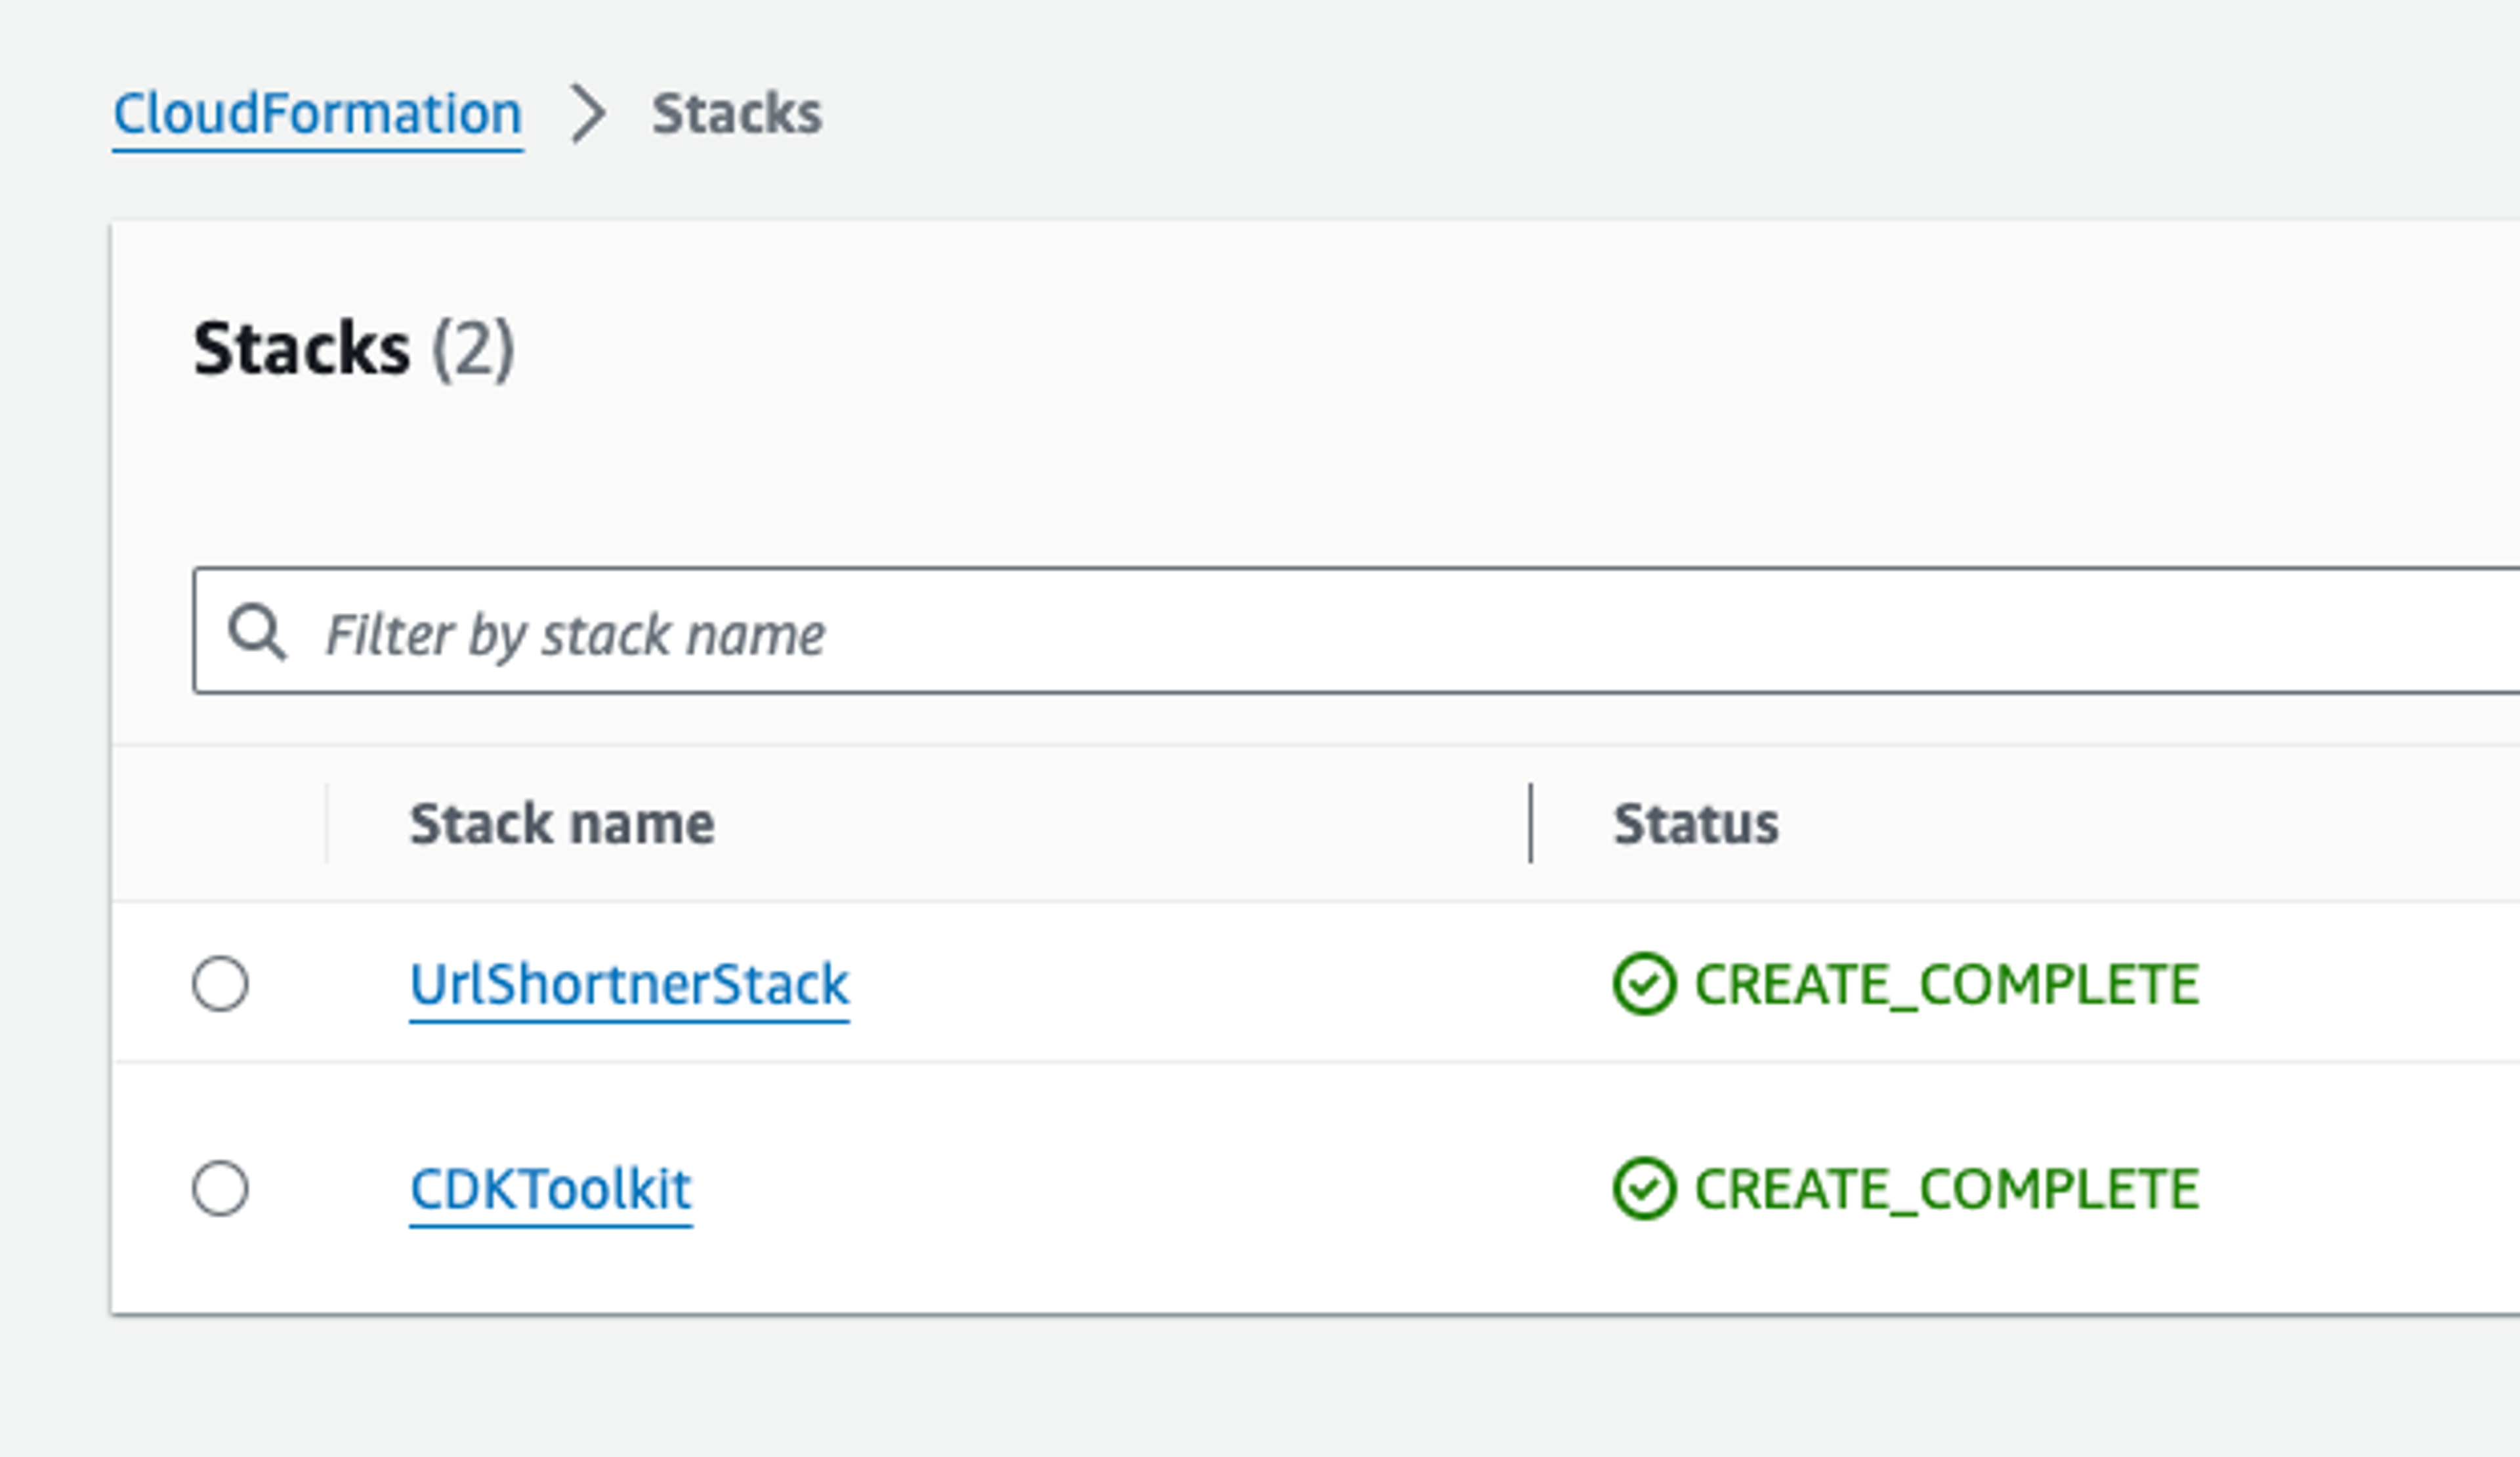Click the Stacks breadcrumb item

(736, 114)
